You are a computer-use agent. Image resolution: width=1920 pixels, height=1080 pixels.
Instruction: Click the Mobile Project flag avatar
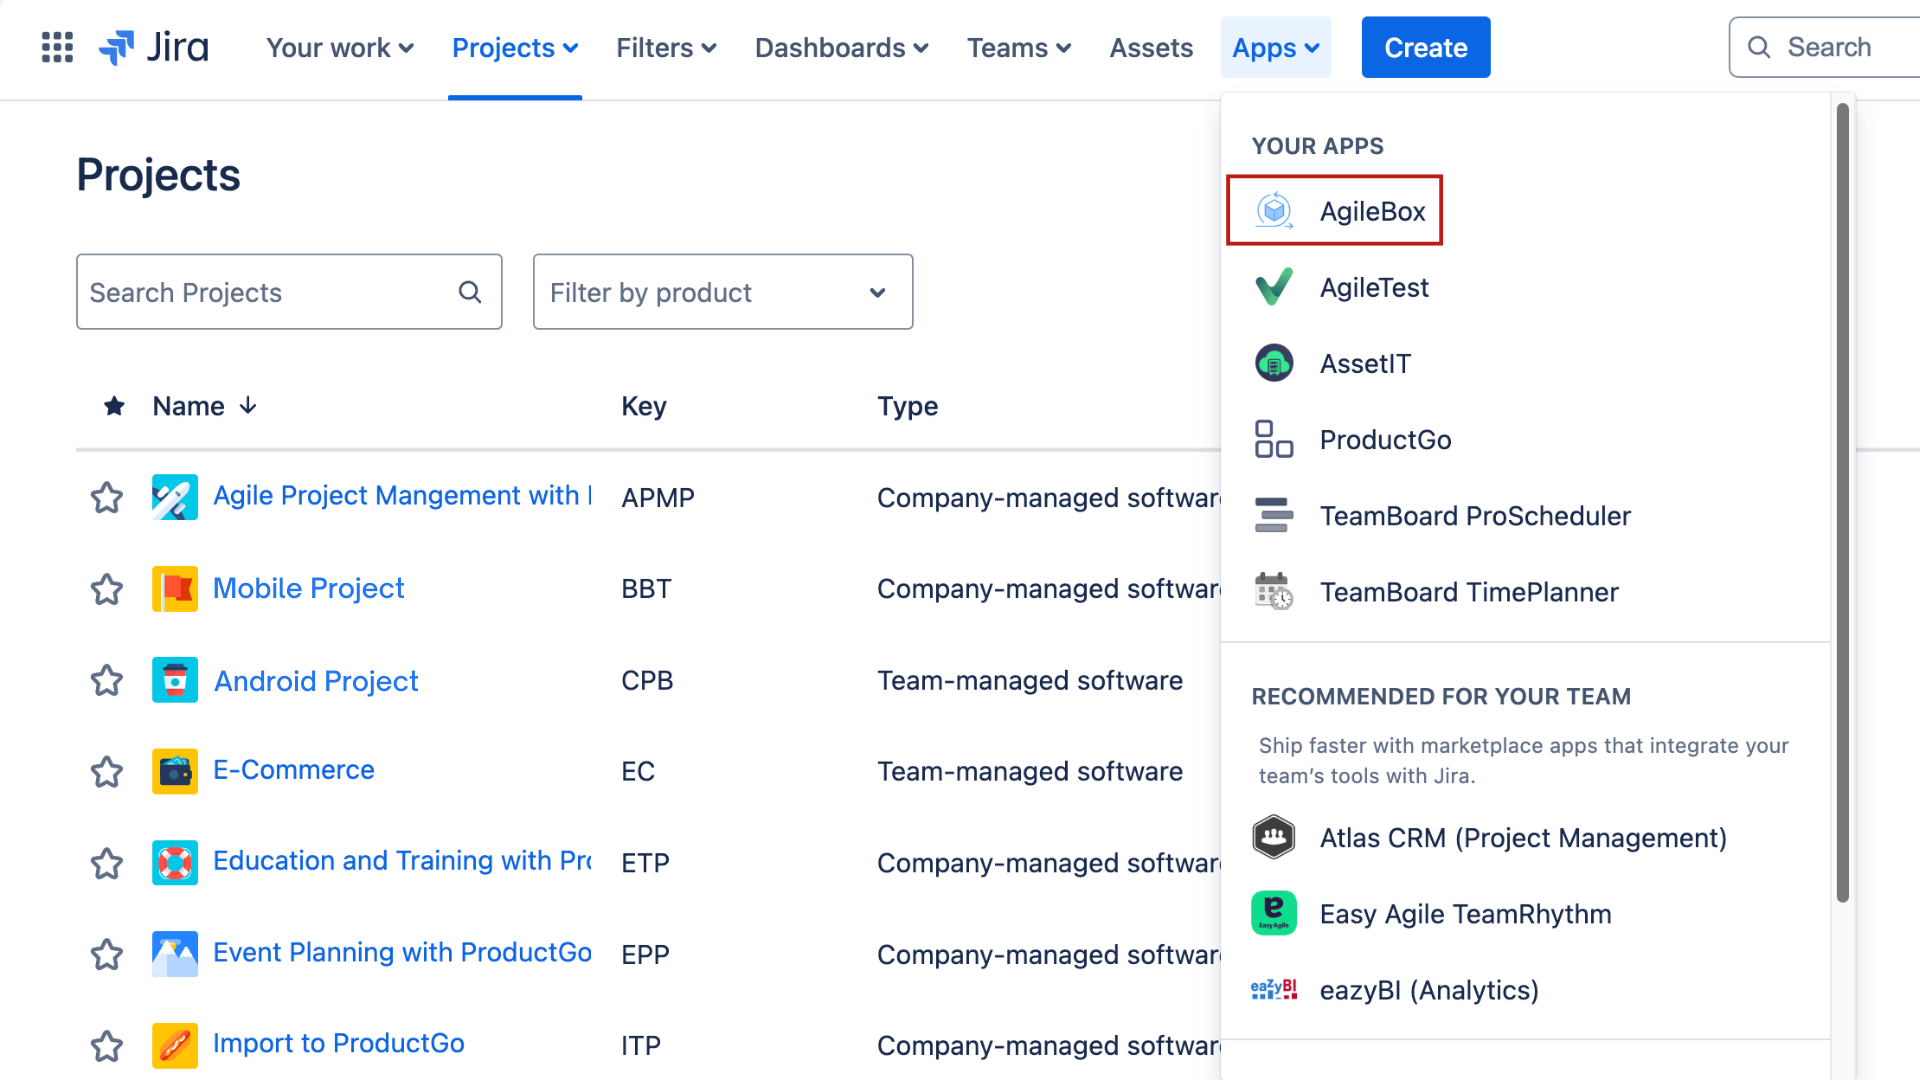tap(175, 588)
